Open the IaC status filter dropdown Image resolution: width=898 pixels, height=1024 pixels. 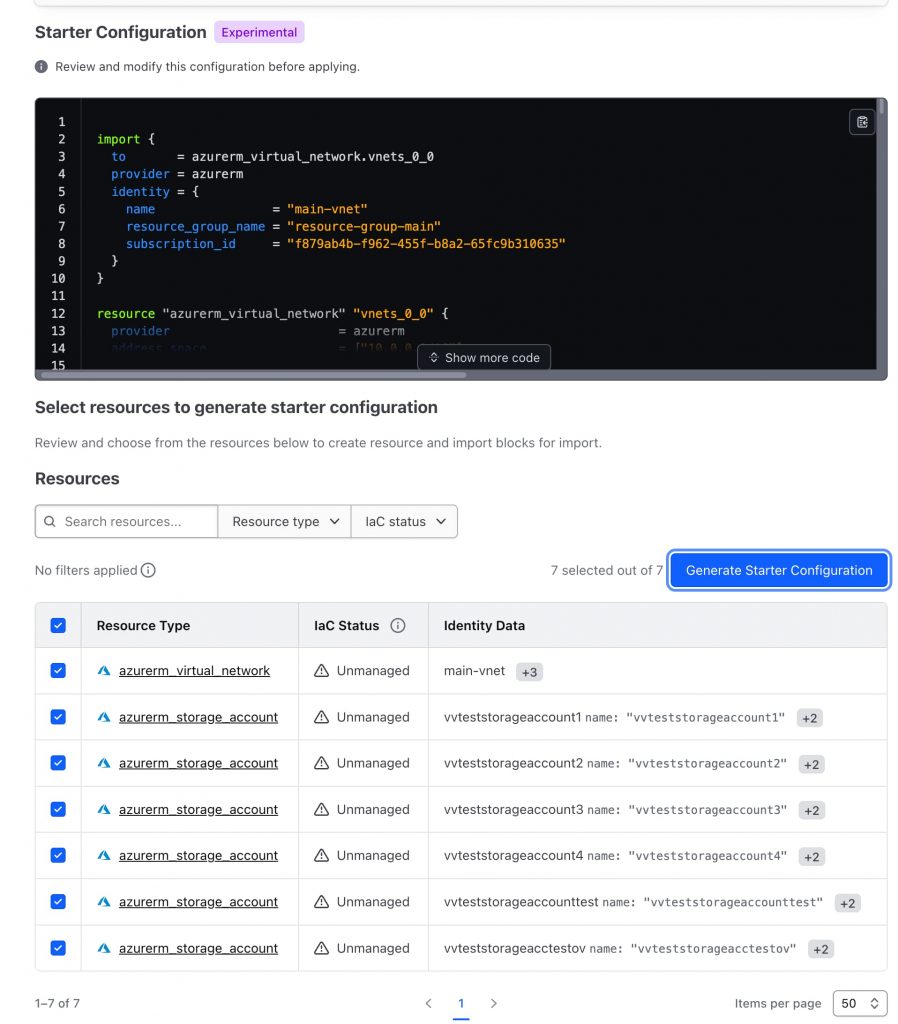point(404,522)
